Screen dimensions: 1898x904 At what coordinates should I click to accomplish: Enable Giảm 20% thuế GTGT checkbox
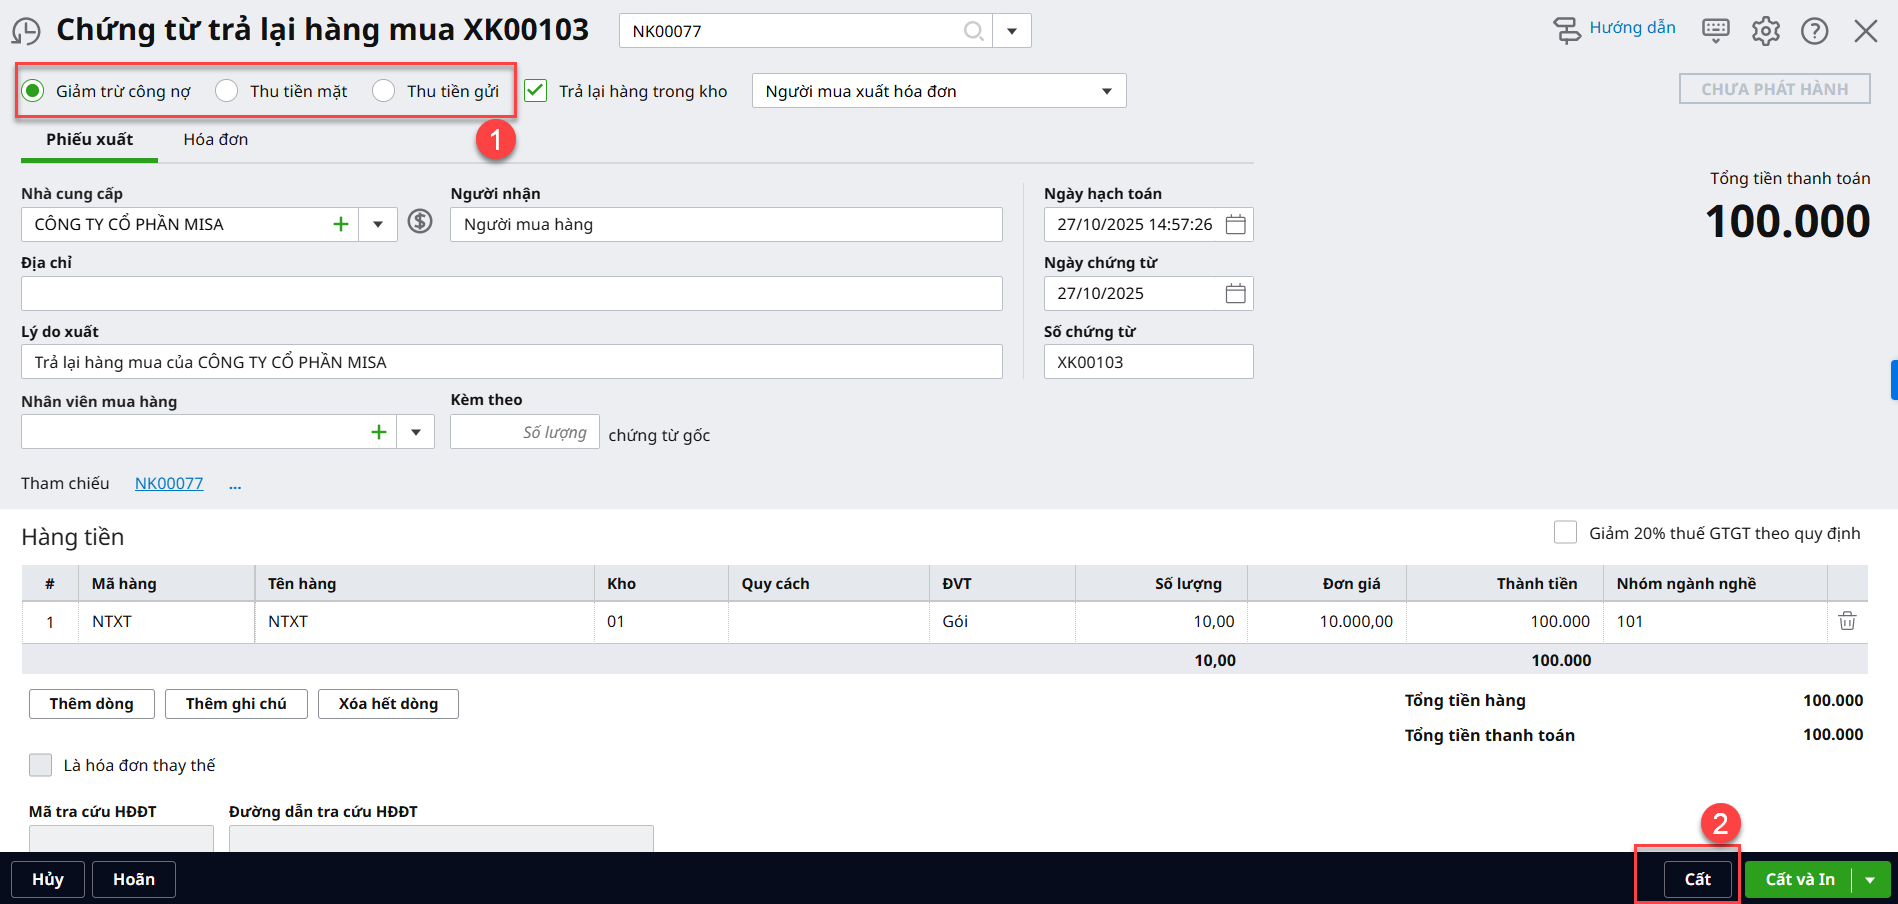(x=1565, y=533)
